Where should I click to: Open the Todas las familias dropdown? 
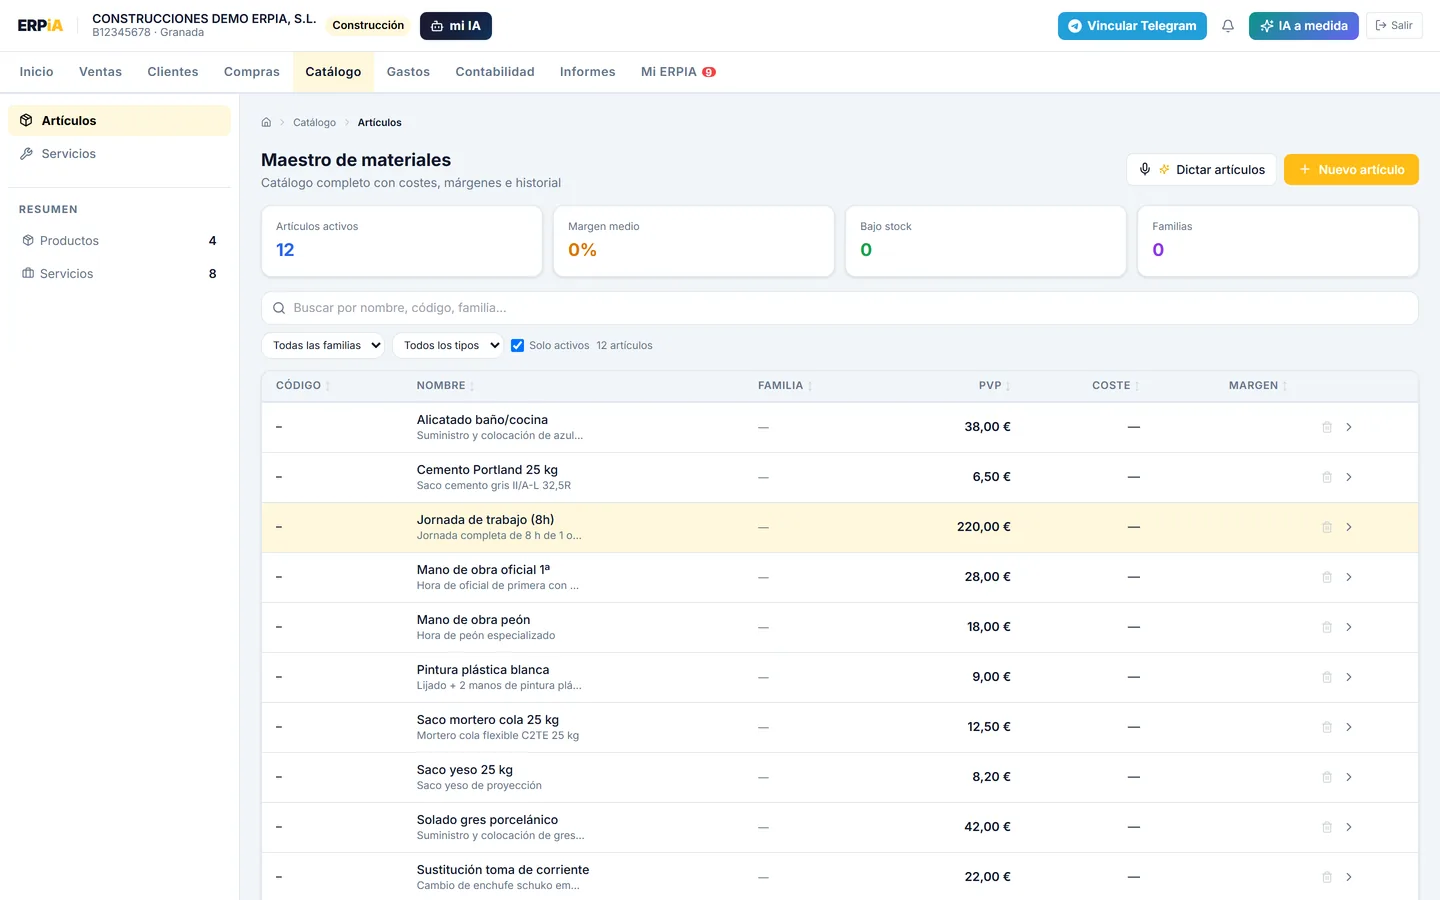tap(323, 345)
